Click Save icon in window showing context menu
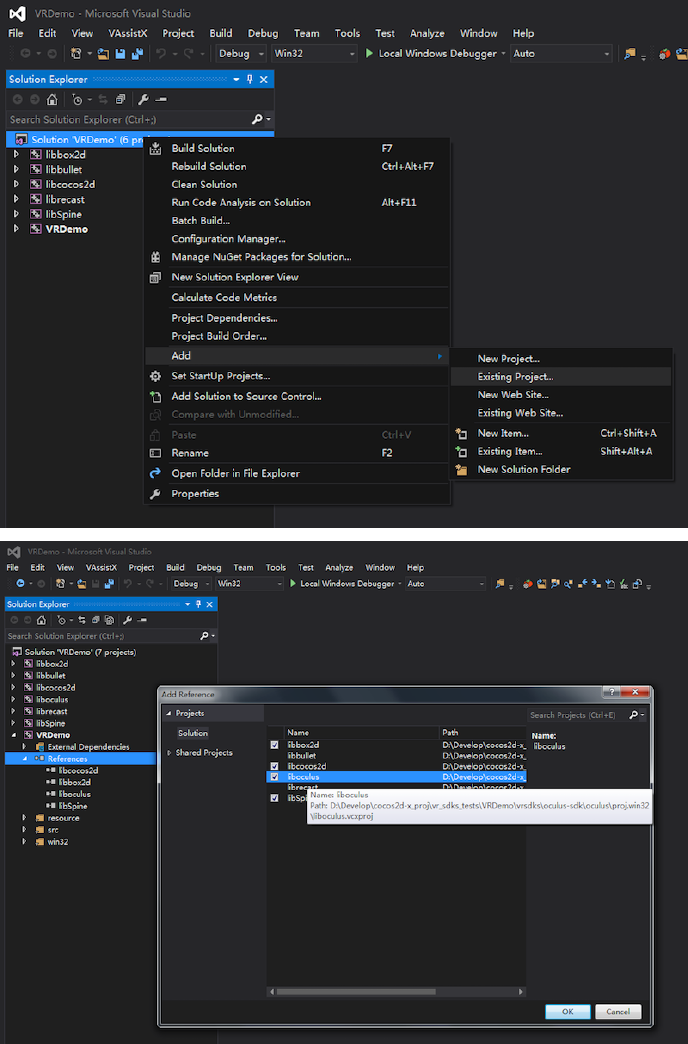Viewport: 688px width, 1044px height. 121,53
